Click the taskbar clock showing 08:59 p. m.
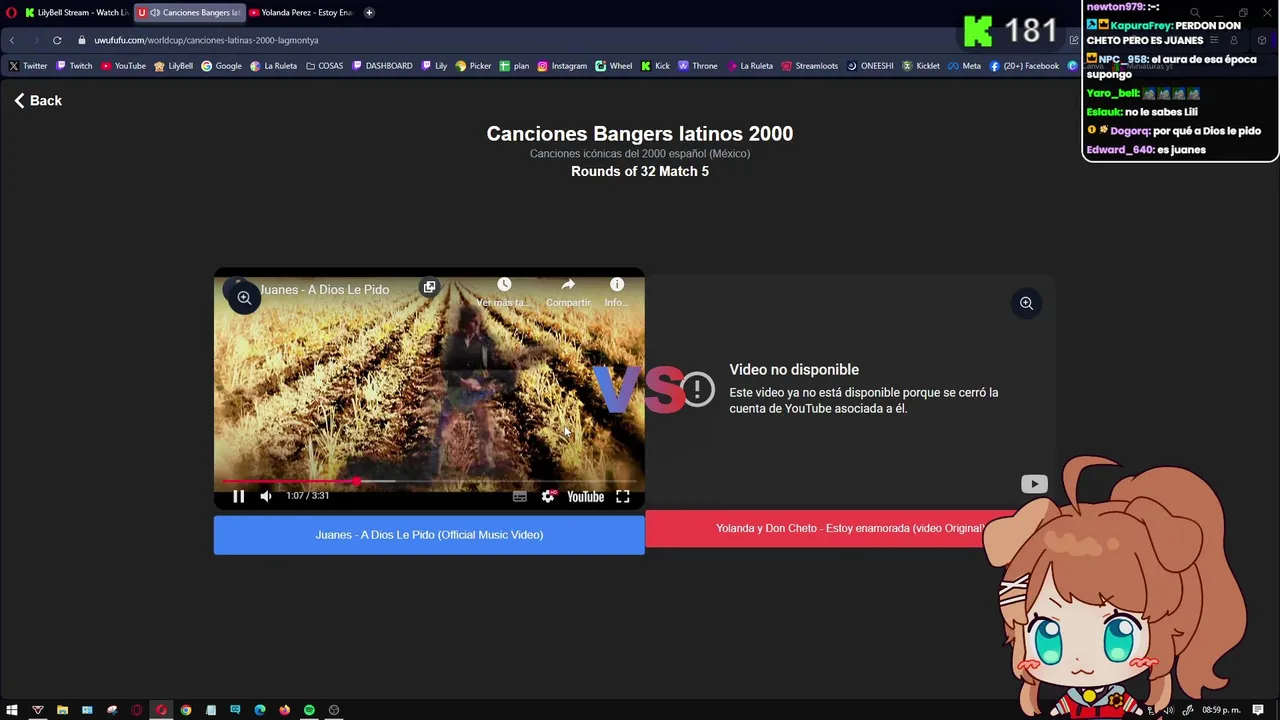 pyautogui.click(x=1221, y=710)
